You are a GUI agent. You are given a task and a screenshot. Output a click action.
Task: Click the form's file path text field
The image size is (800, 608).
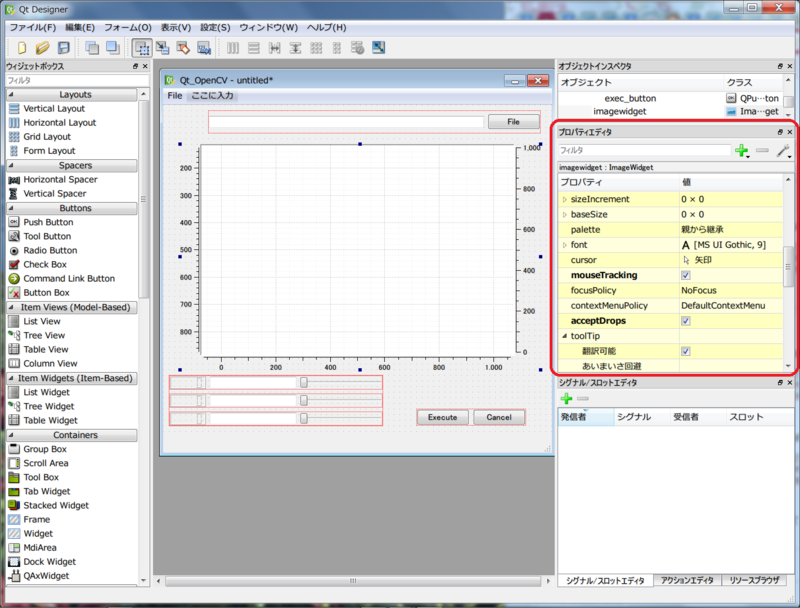pos(346,122)
